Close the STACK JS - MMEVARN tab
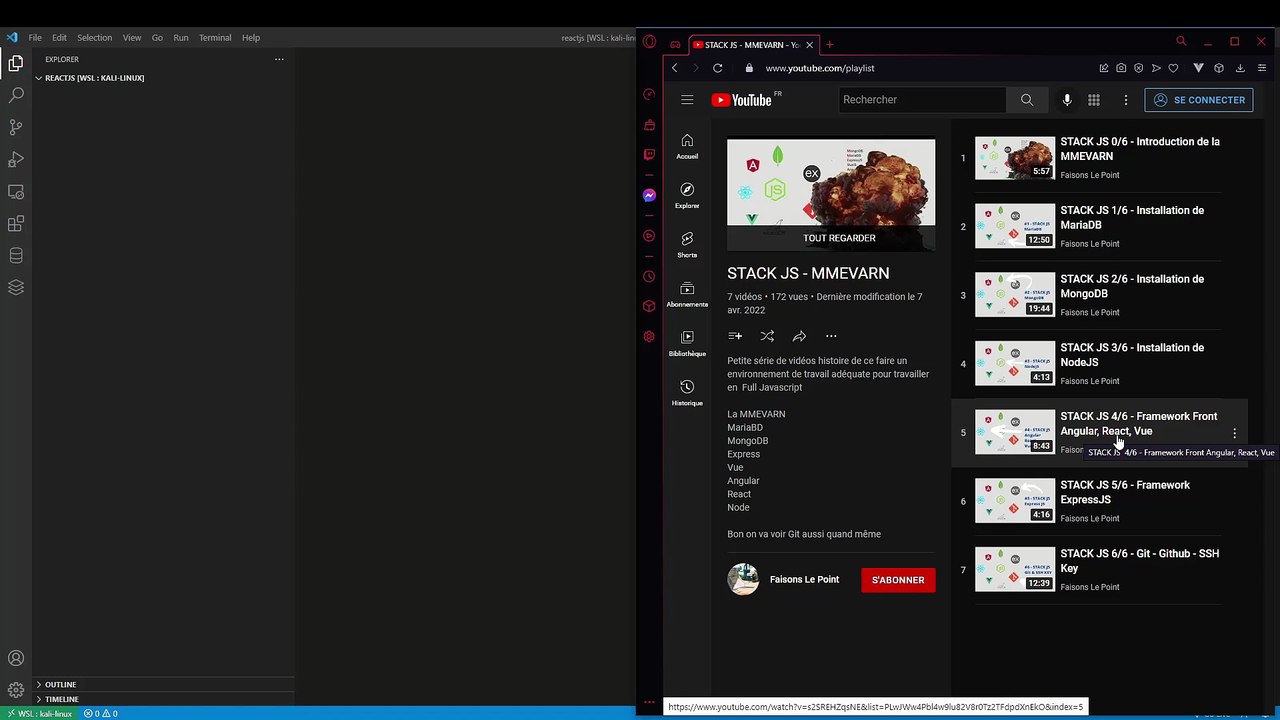 click(809, 44)
